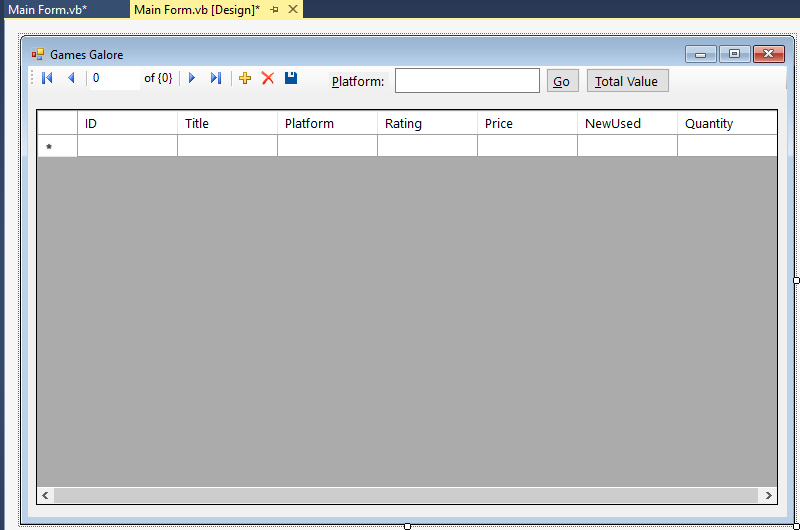Screen dimensions: 800x530
Task: Click the Move Next arrow icon
Action: click(x=192, y=78)
